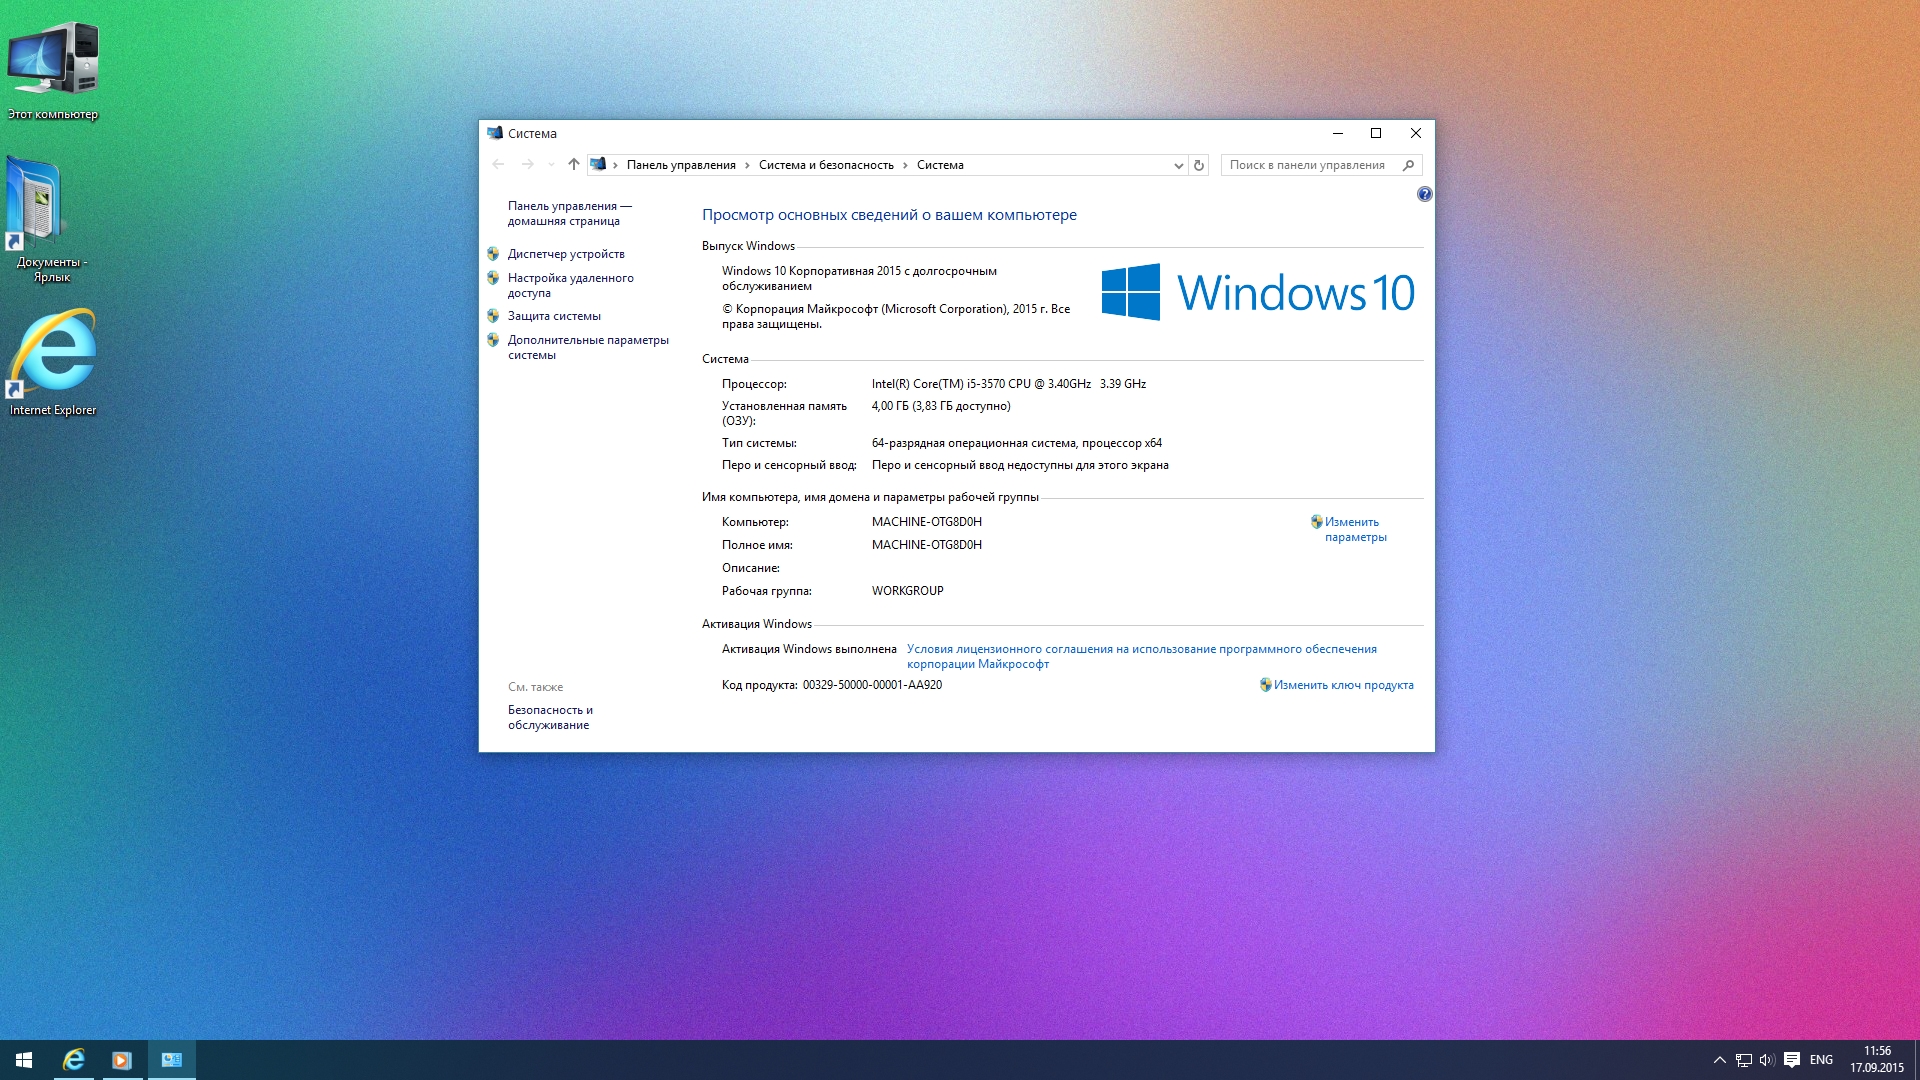Image resolution: width=1920 pixels, height=1080 pixels.
Task: Launch Internet Explorer from the taskbar
Action: pos(74,1060)
